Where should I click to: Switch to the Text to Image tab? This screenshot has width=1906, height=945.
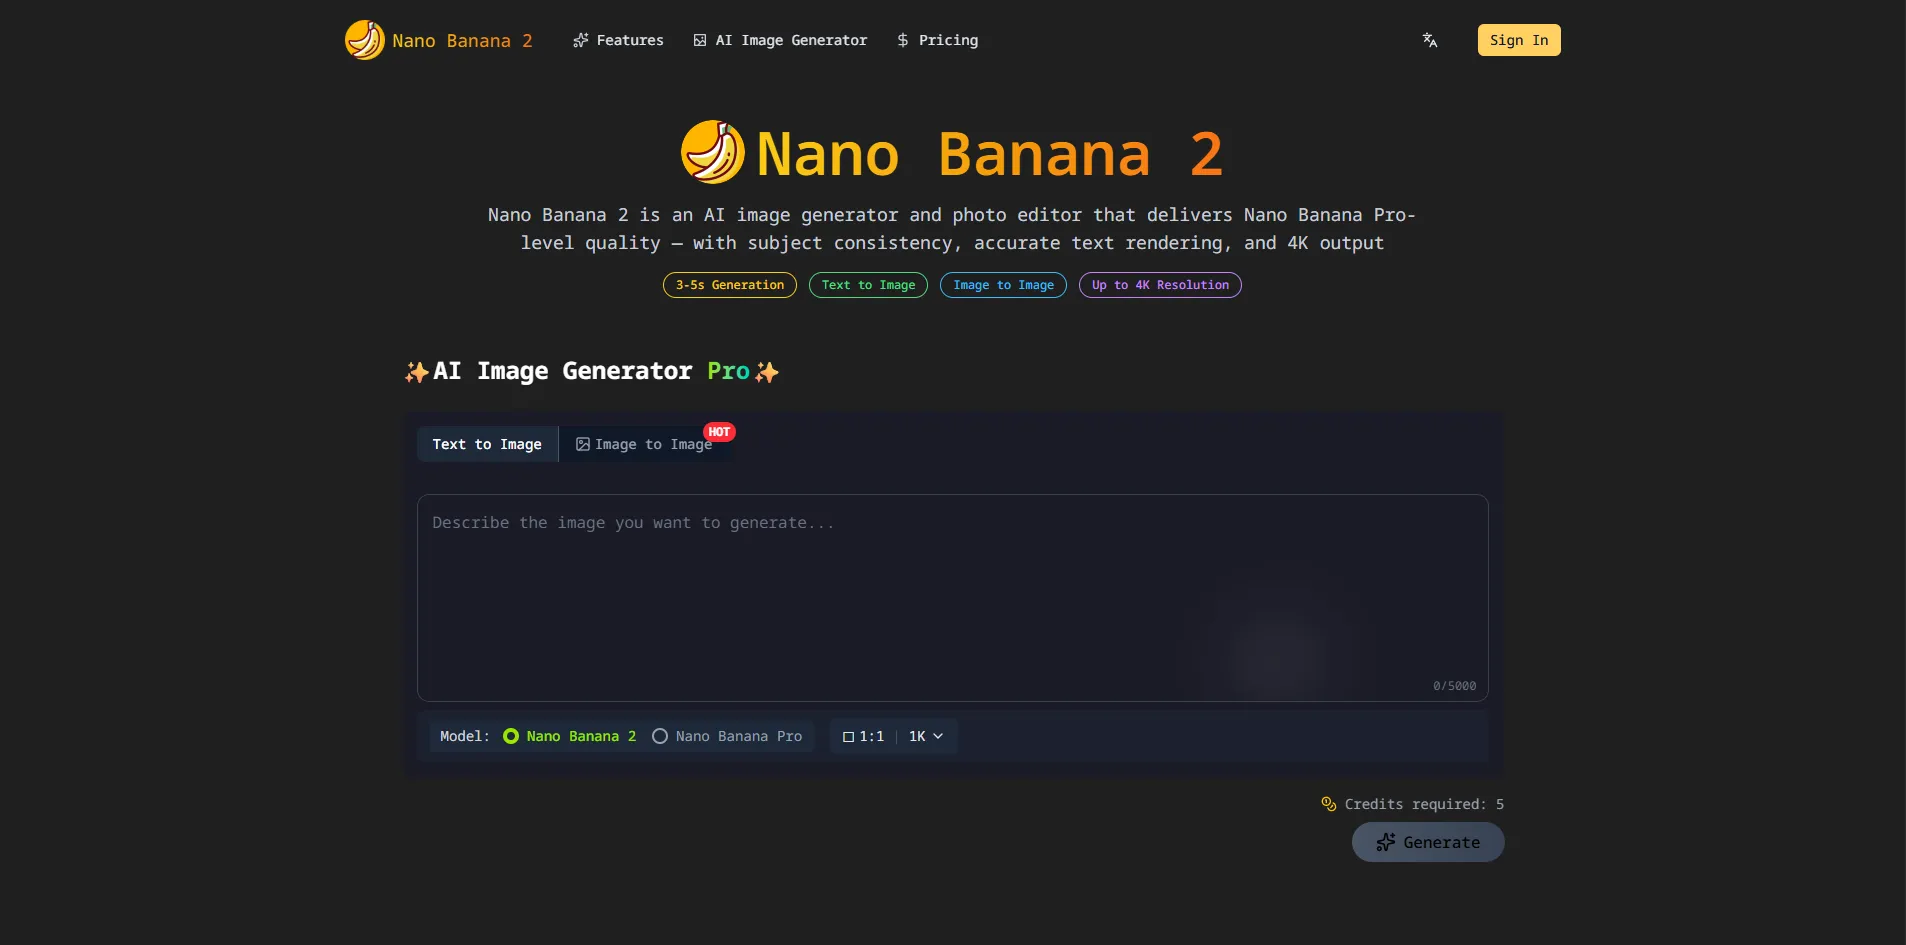(487, 444)
